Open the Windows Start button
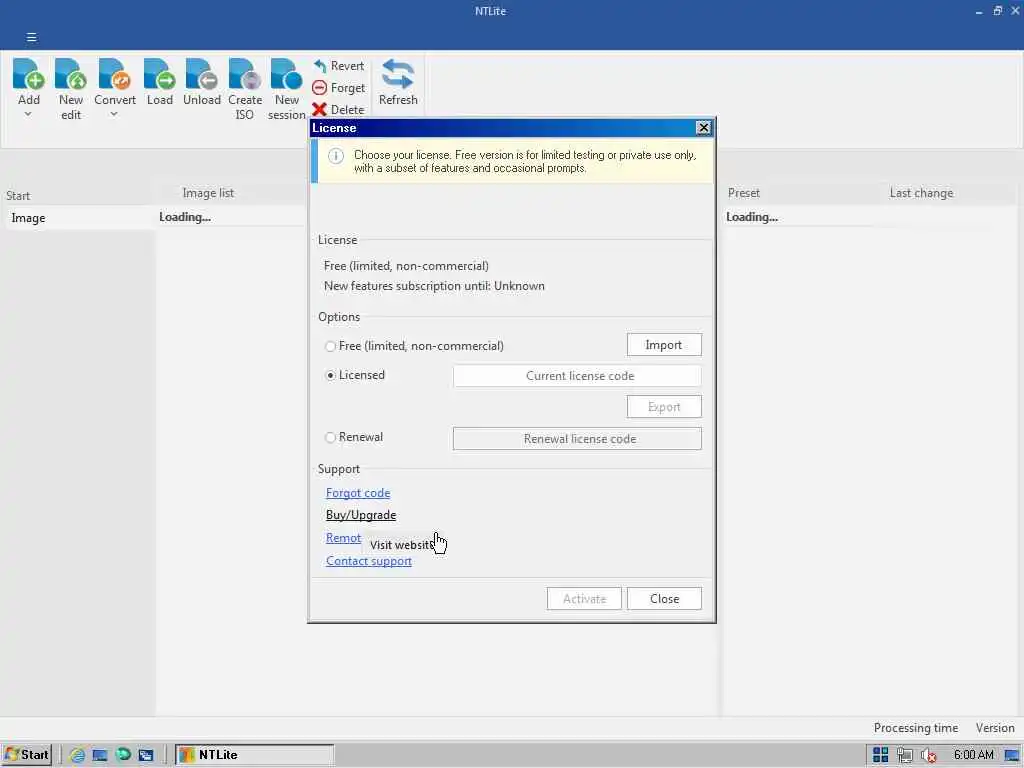 (x=26, y=755)
